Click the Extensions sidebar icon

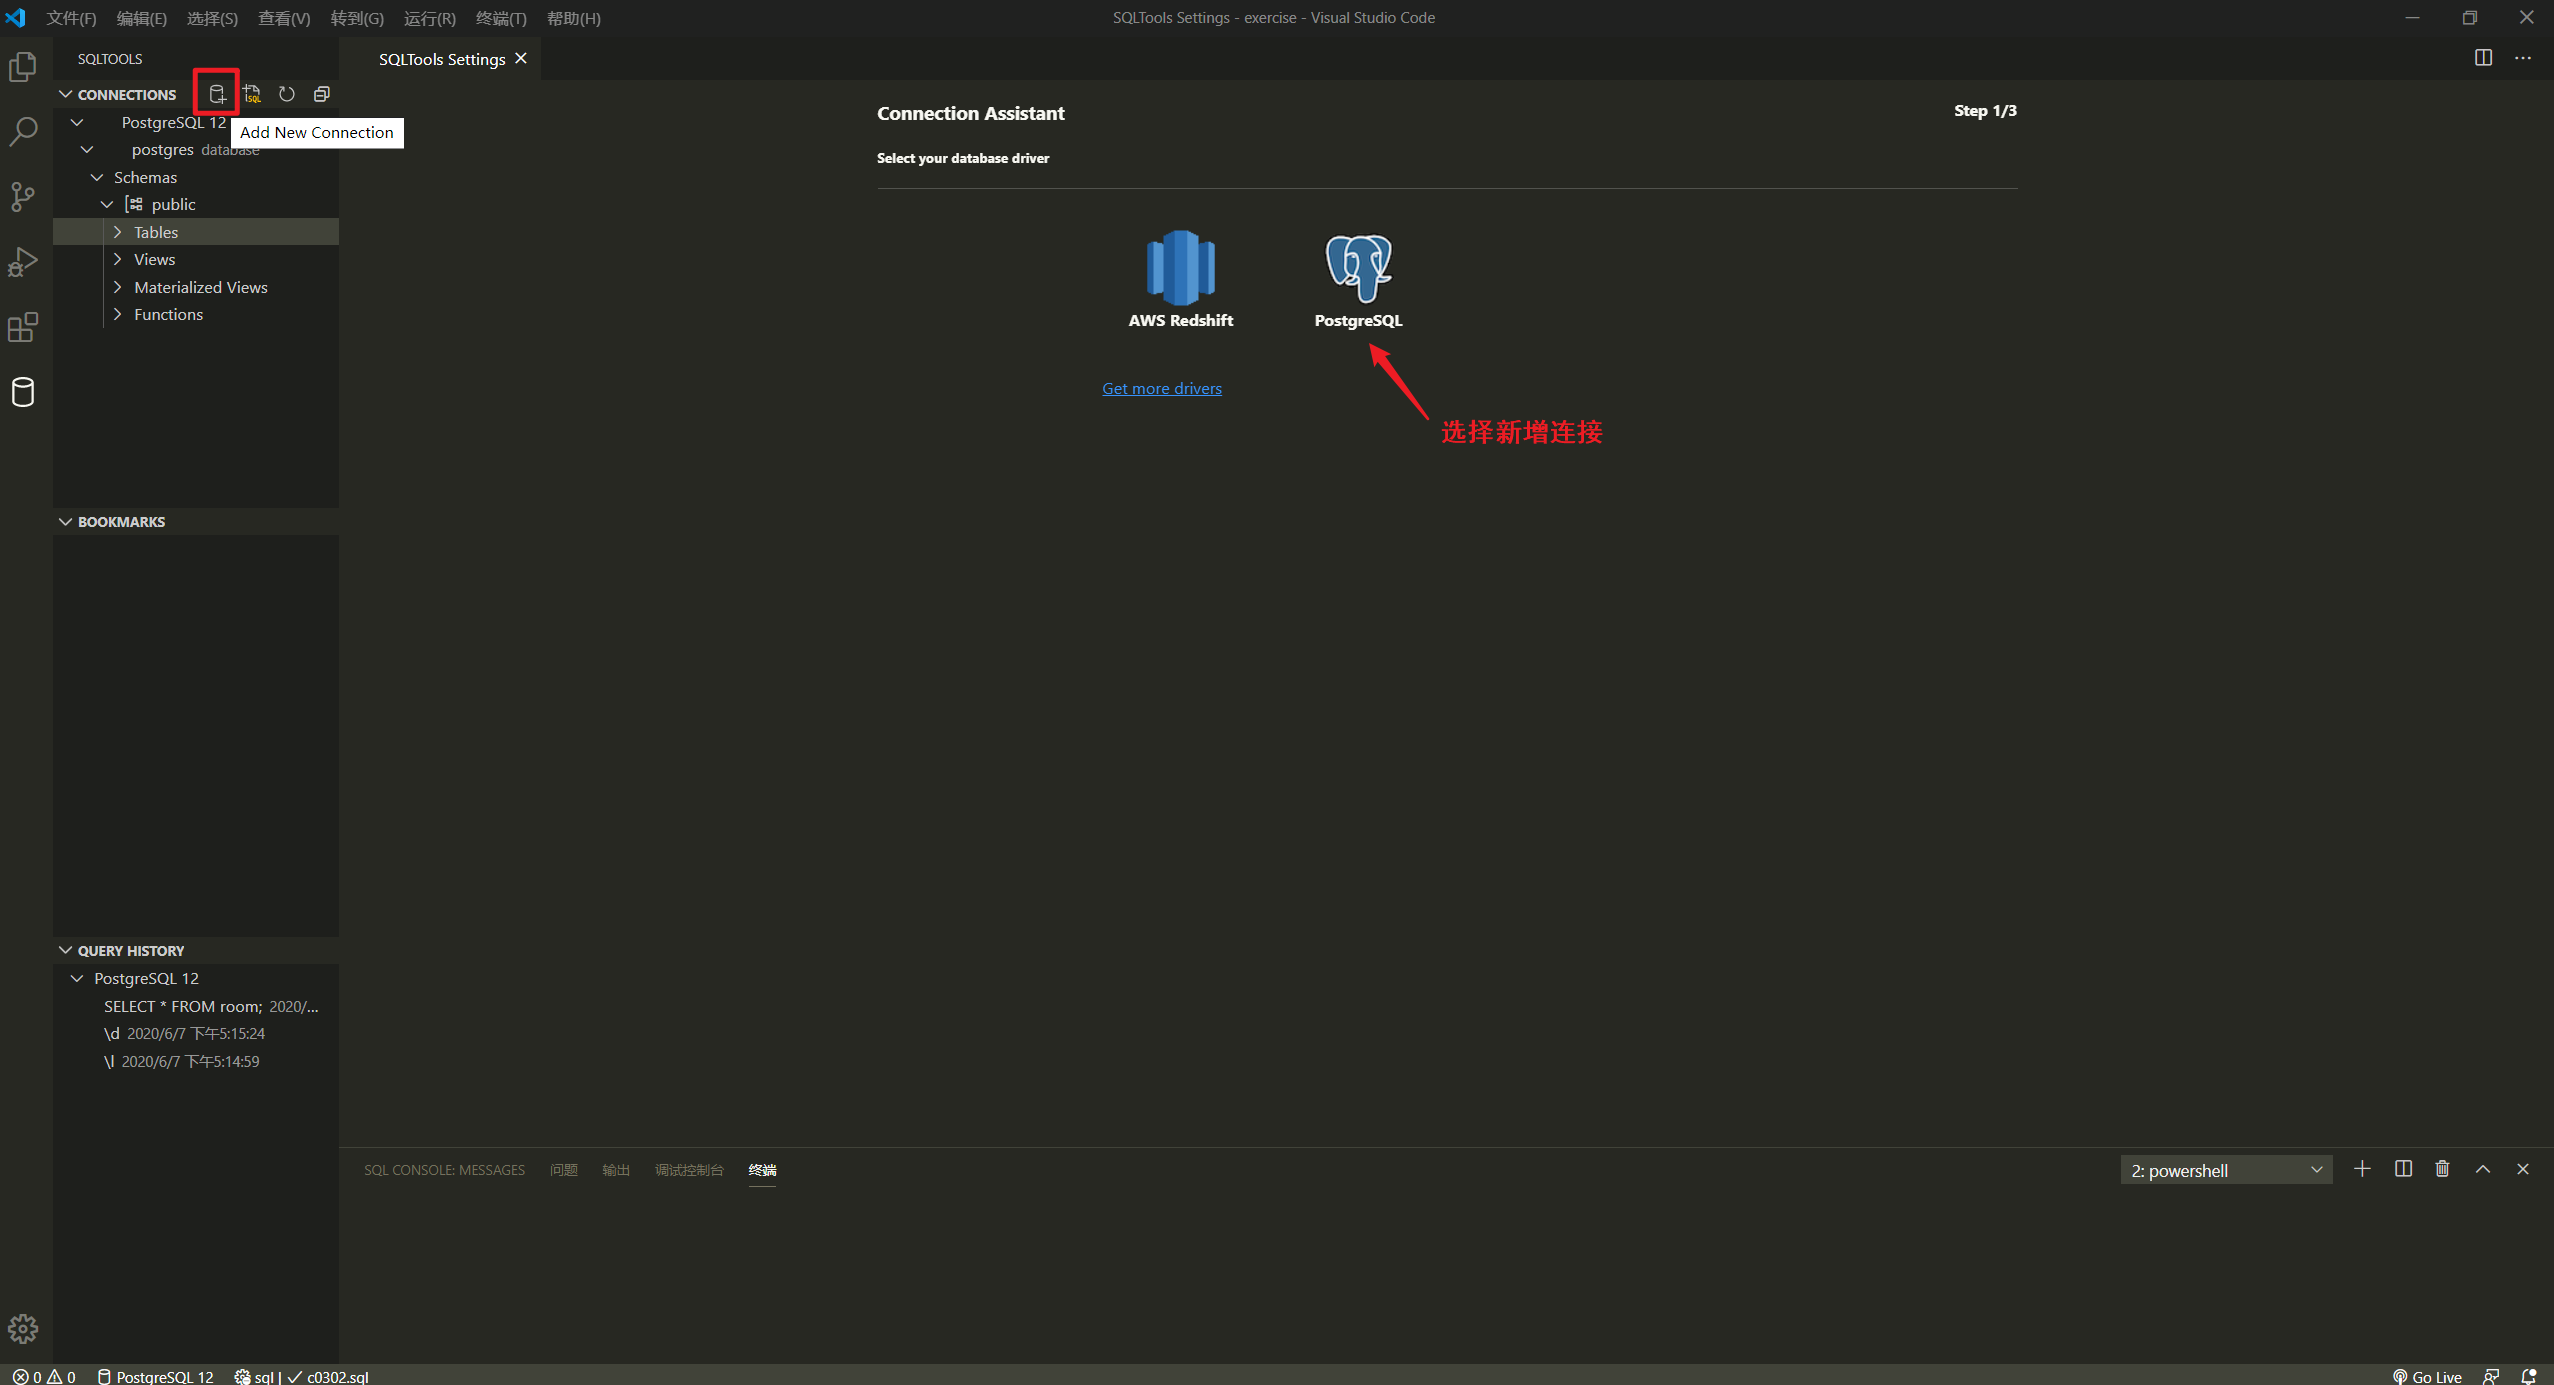26,327
